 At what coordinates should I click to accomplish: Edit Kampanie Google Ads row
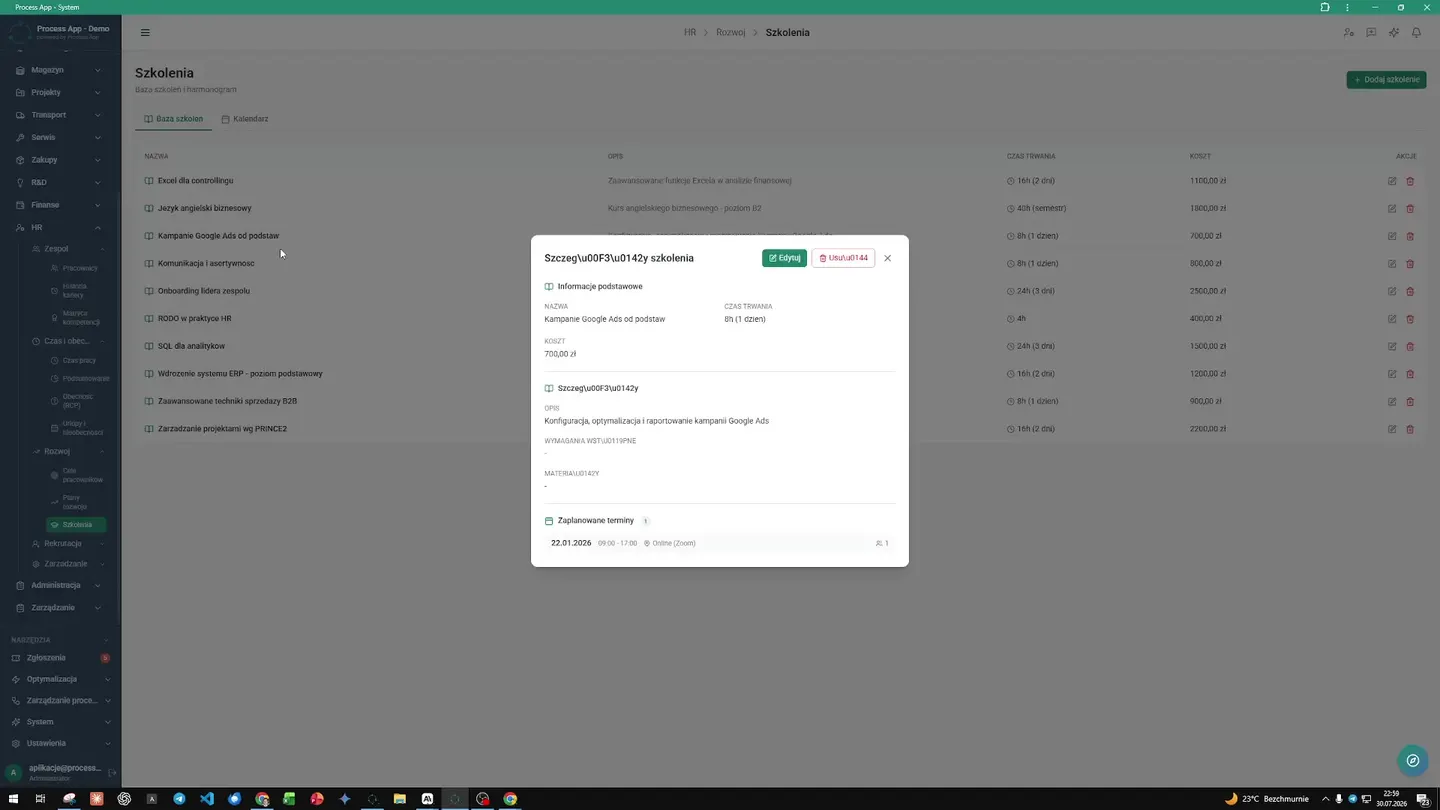point(1392,236)
